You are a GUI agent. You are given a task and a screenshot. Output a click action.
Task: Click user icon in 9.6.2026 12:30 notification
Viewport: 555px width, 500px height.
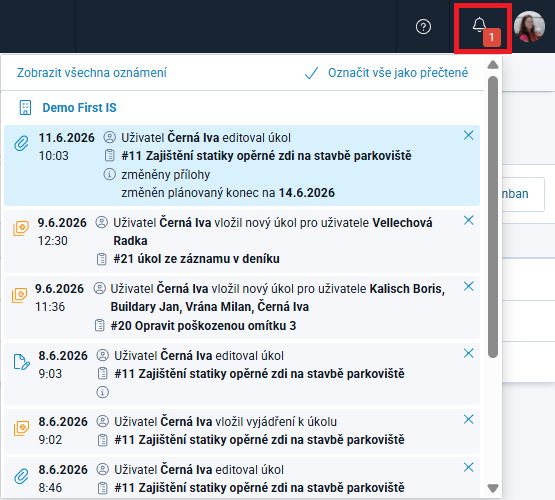tap(102, 222)
